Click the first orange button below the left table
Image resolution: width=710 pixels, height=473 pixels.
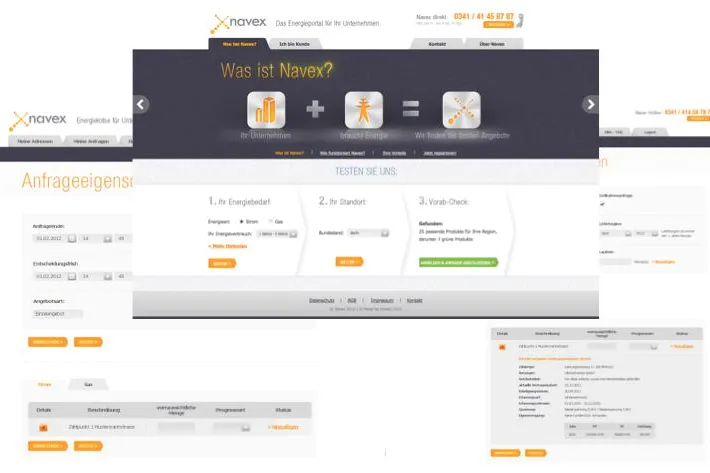point(48,446)
